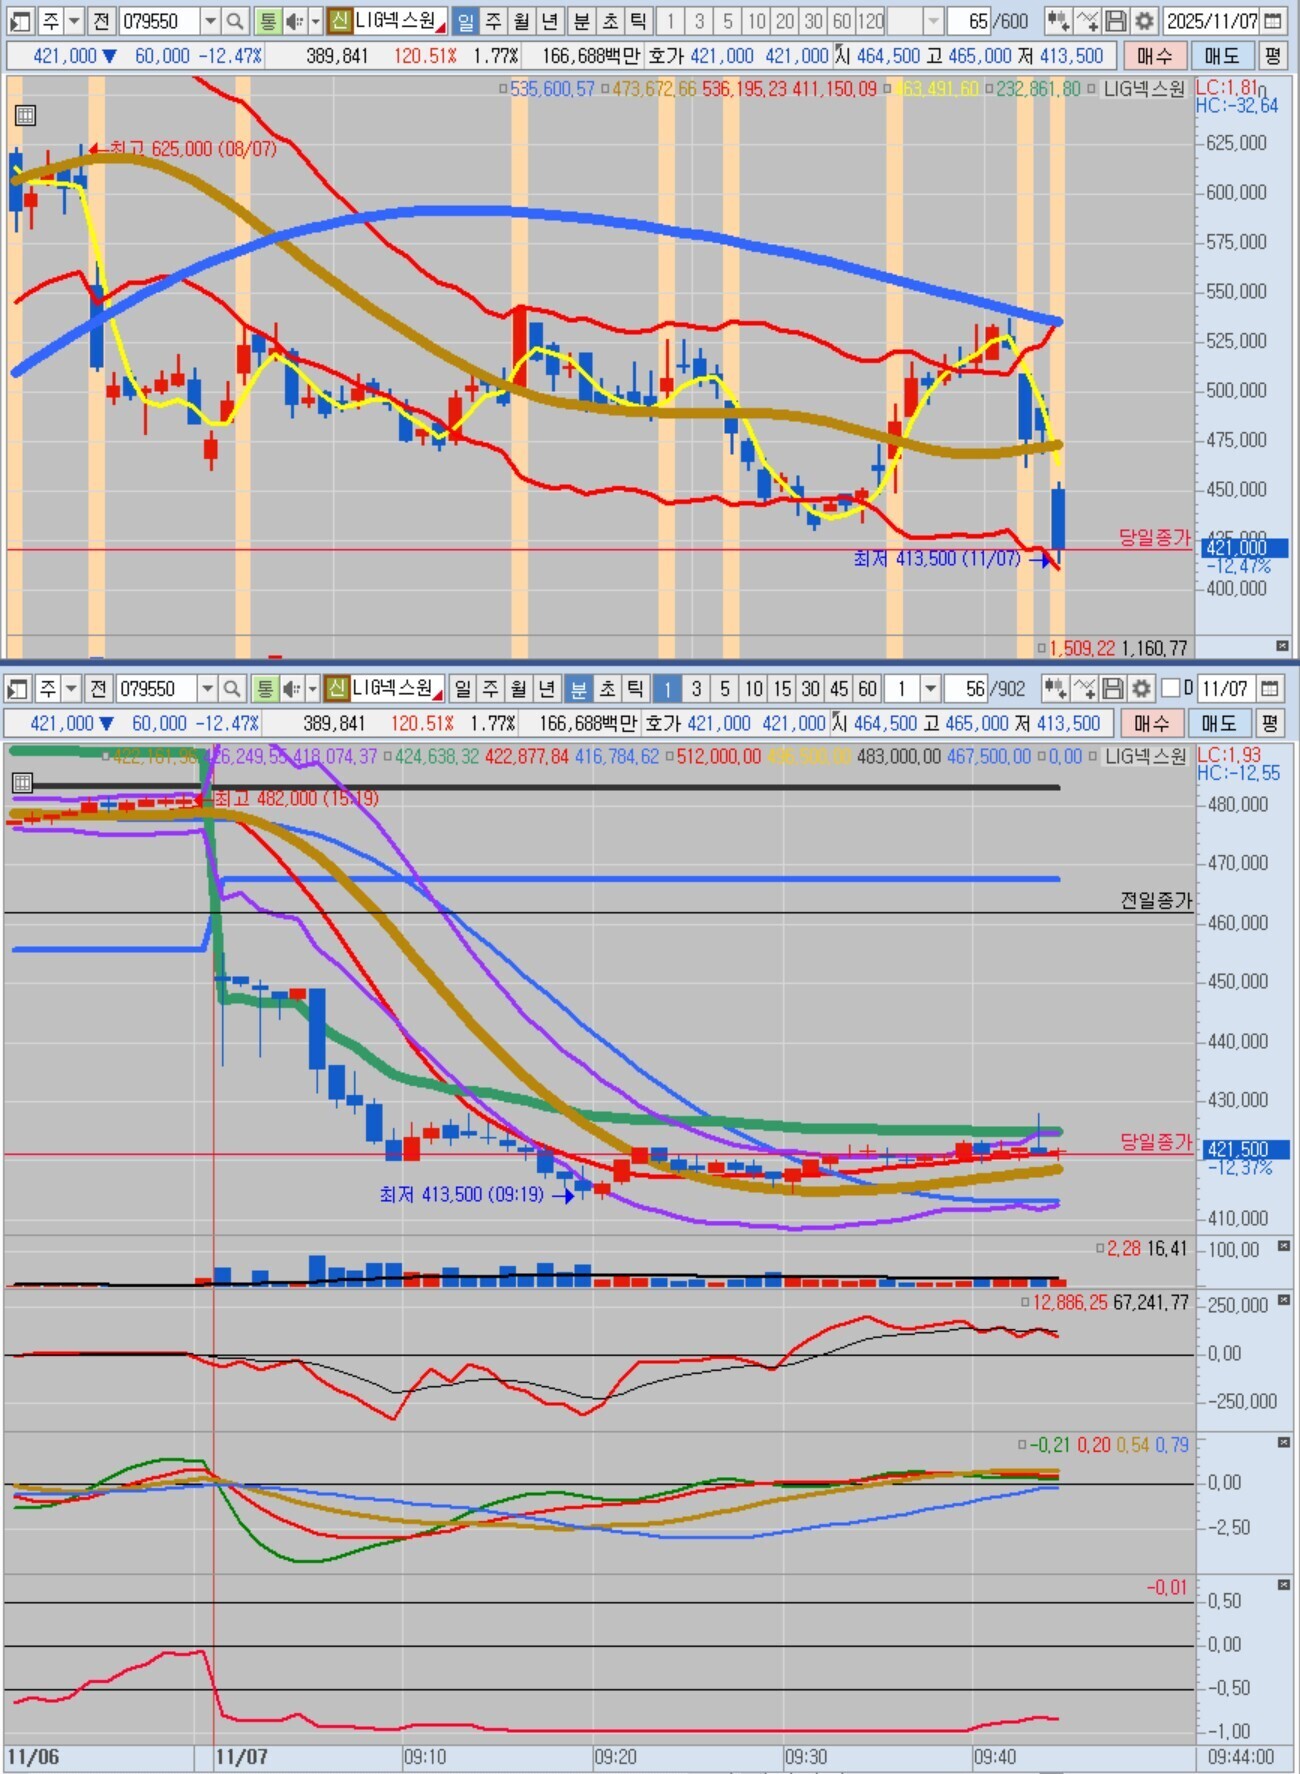Click the speaker icon in the bottom chart toolbar
Image resolution: width=1300 pixels, height=1774 pixels.
coord(291,689)
